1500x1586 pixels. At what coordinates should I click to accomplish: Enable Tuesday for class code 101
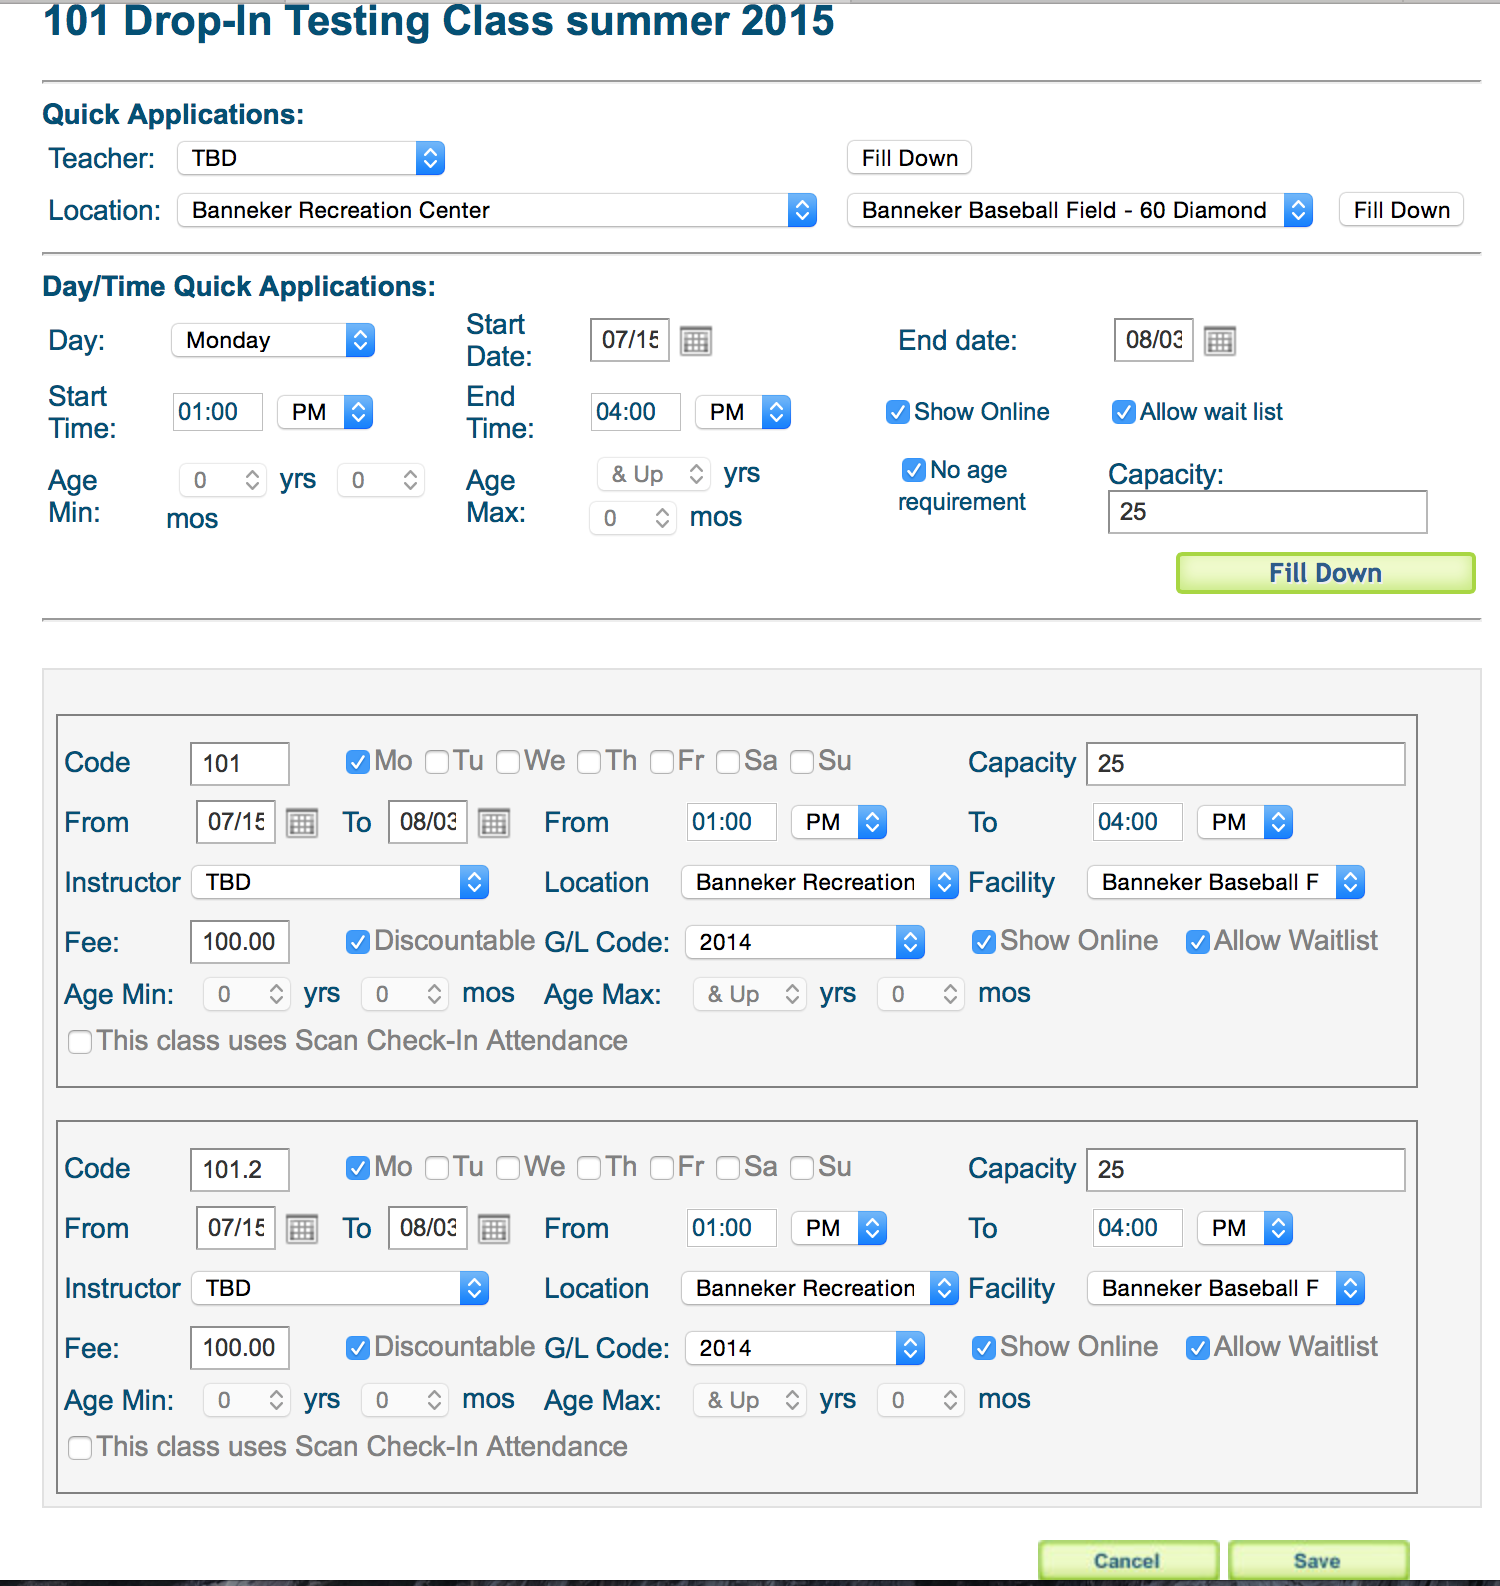pyautogui.click(x=437, y=762)
